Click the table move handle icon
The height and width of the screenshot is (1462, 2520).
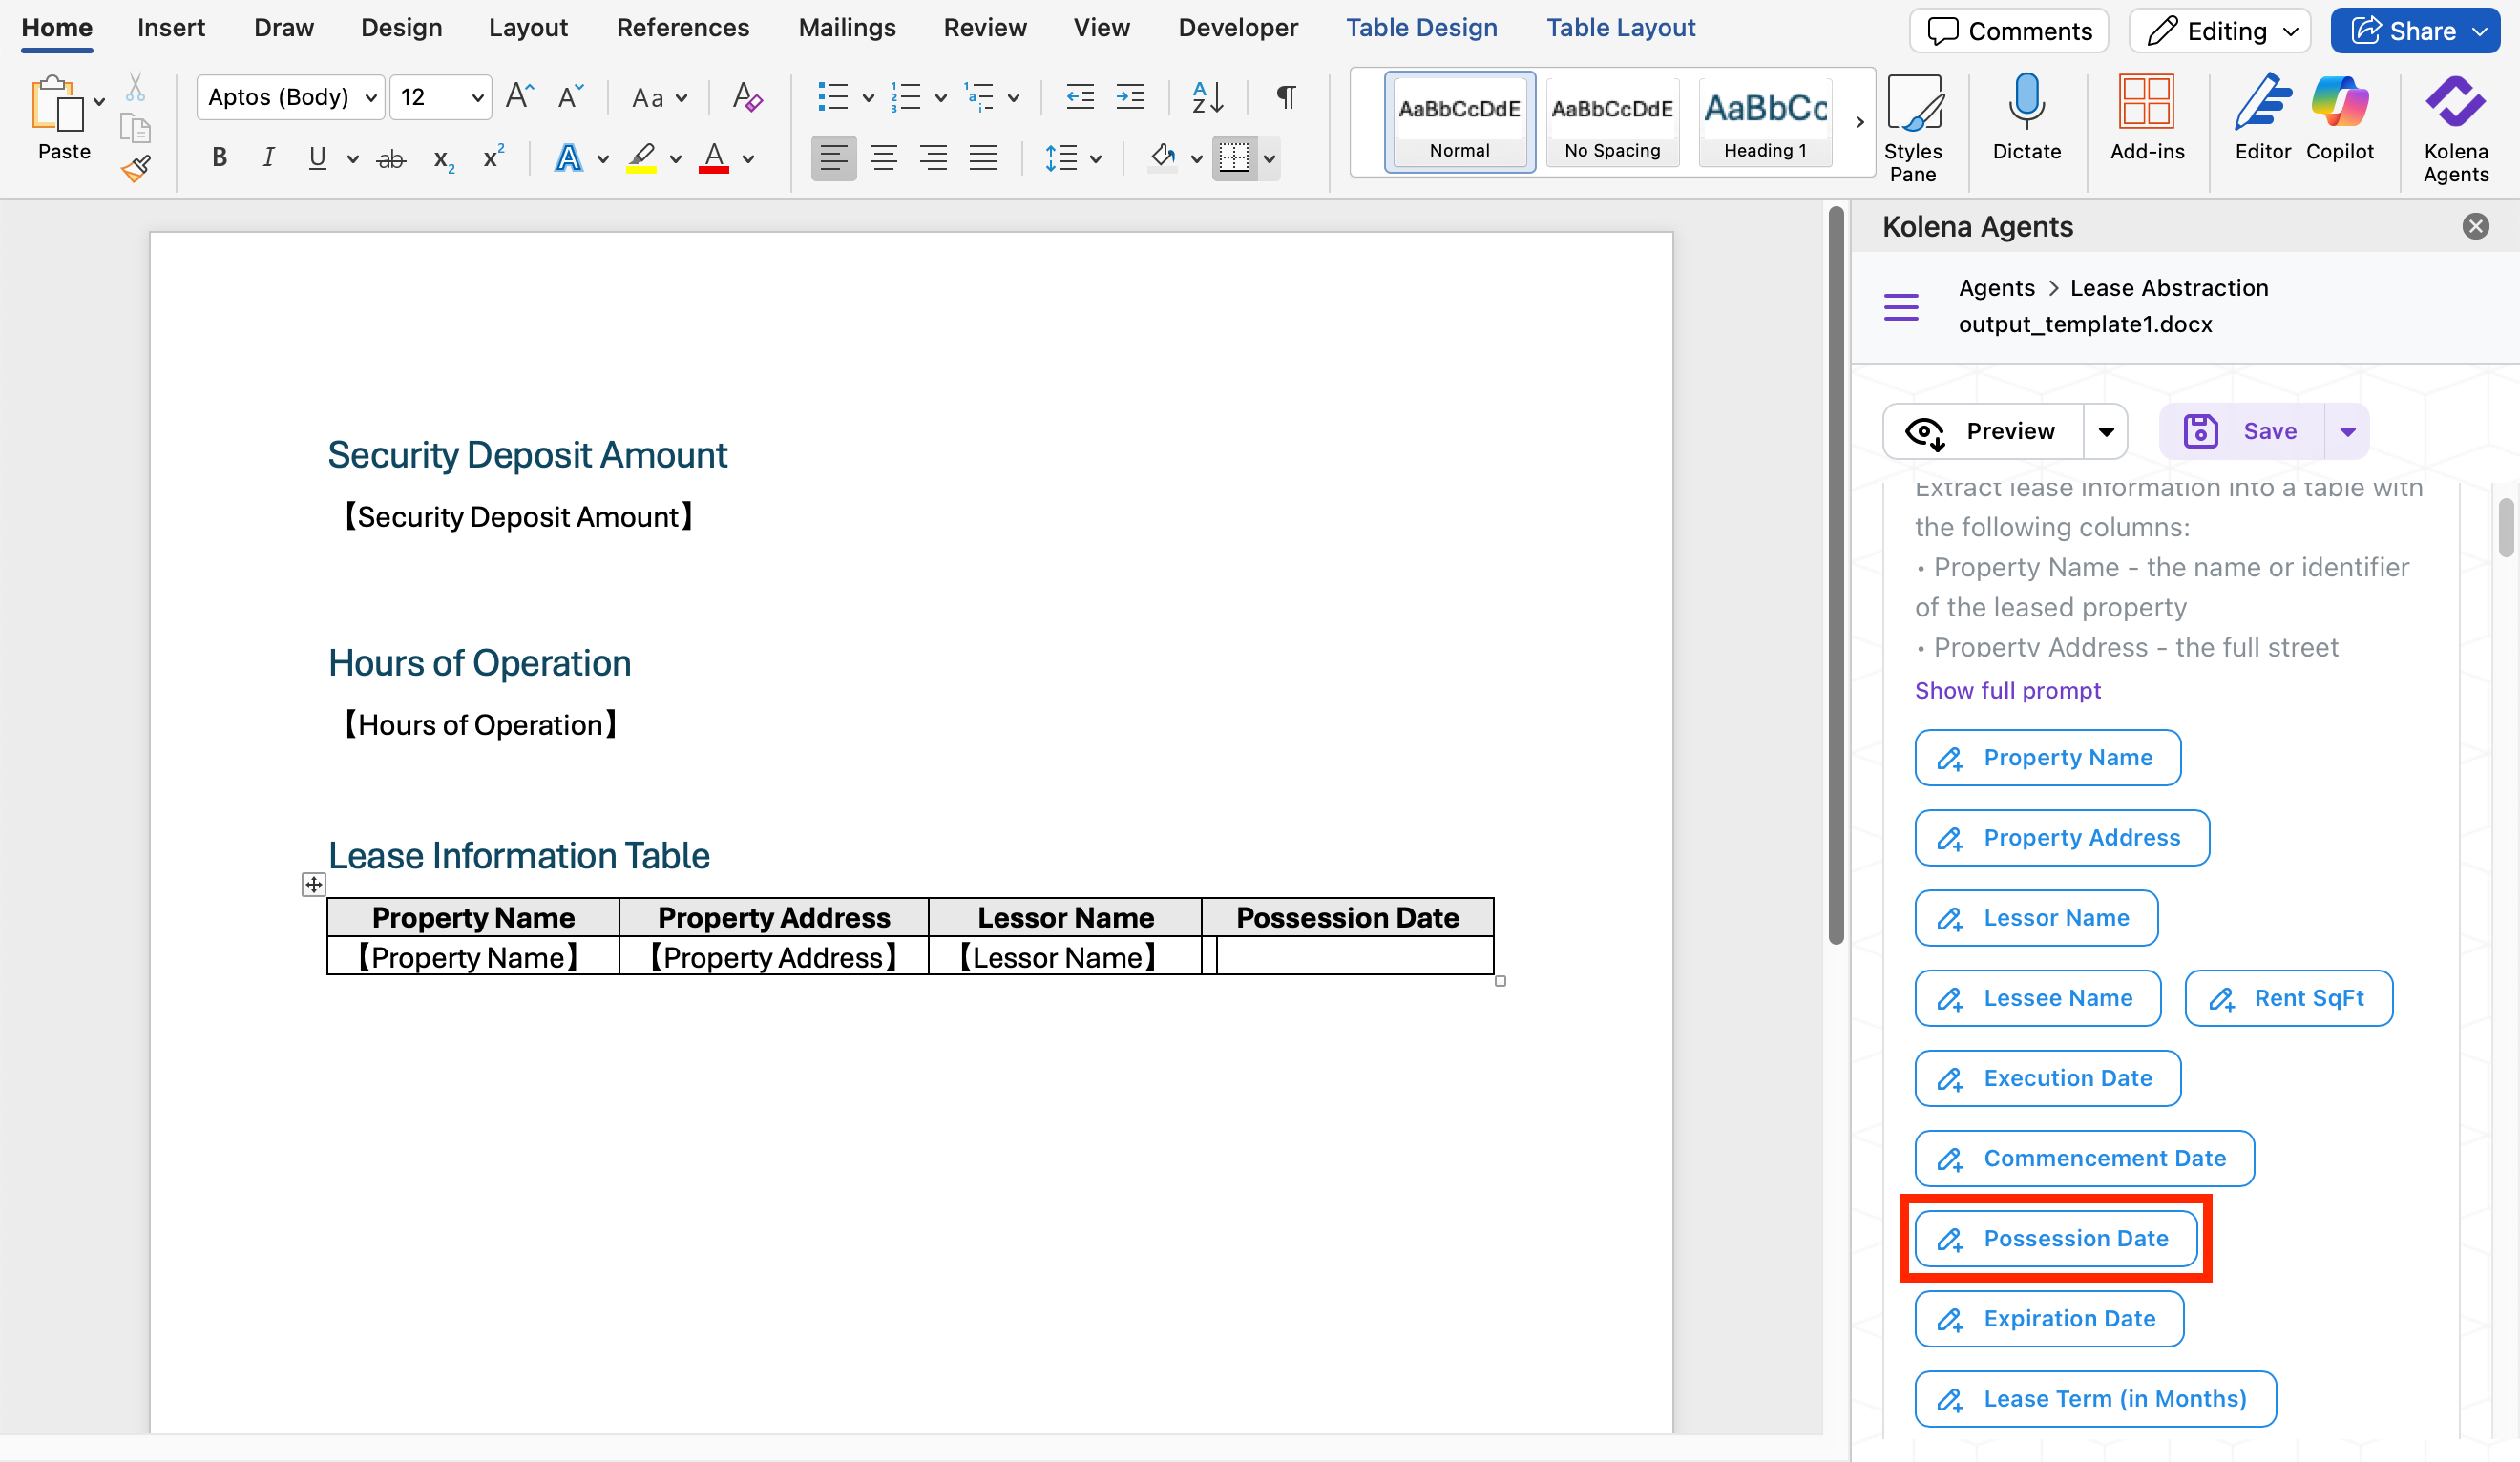314,884
